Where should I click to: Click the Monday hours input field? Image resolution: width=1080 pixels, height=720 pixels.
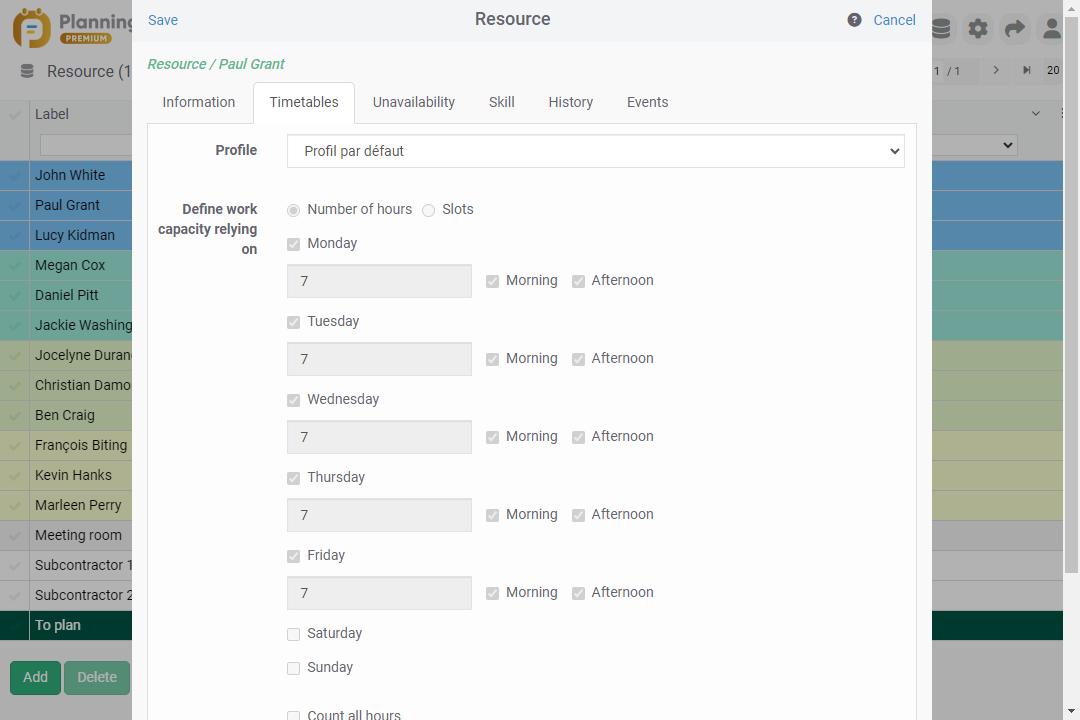click(379, 281)
